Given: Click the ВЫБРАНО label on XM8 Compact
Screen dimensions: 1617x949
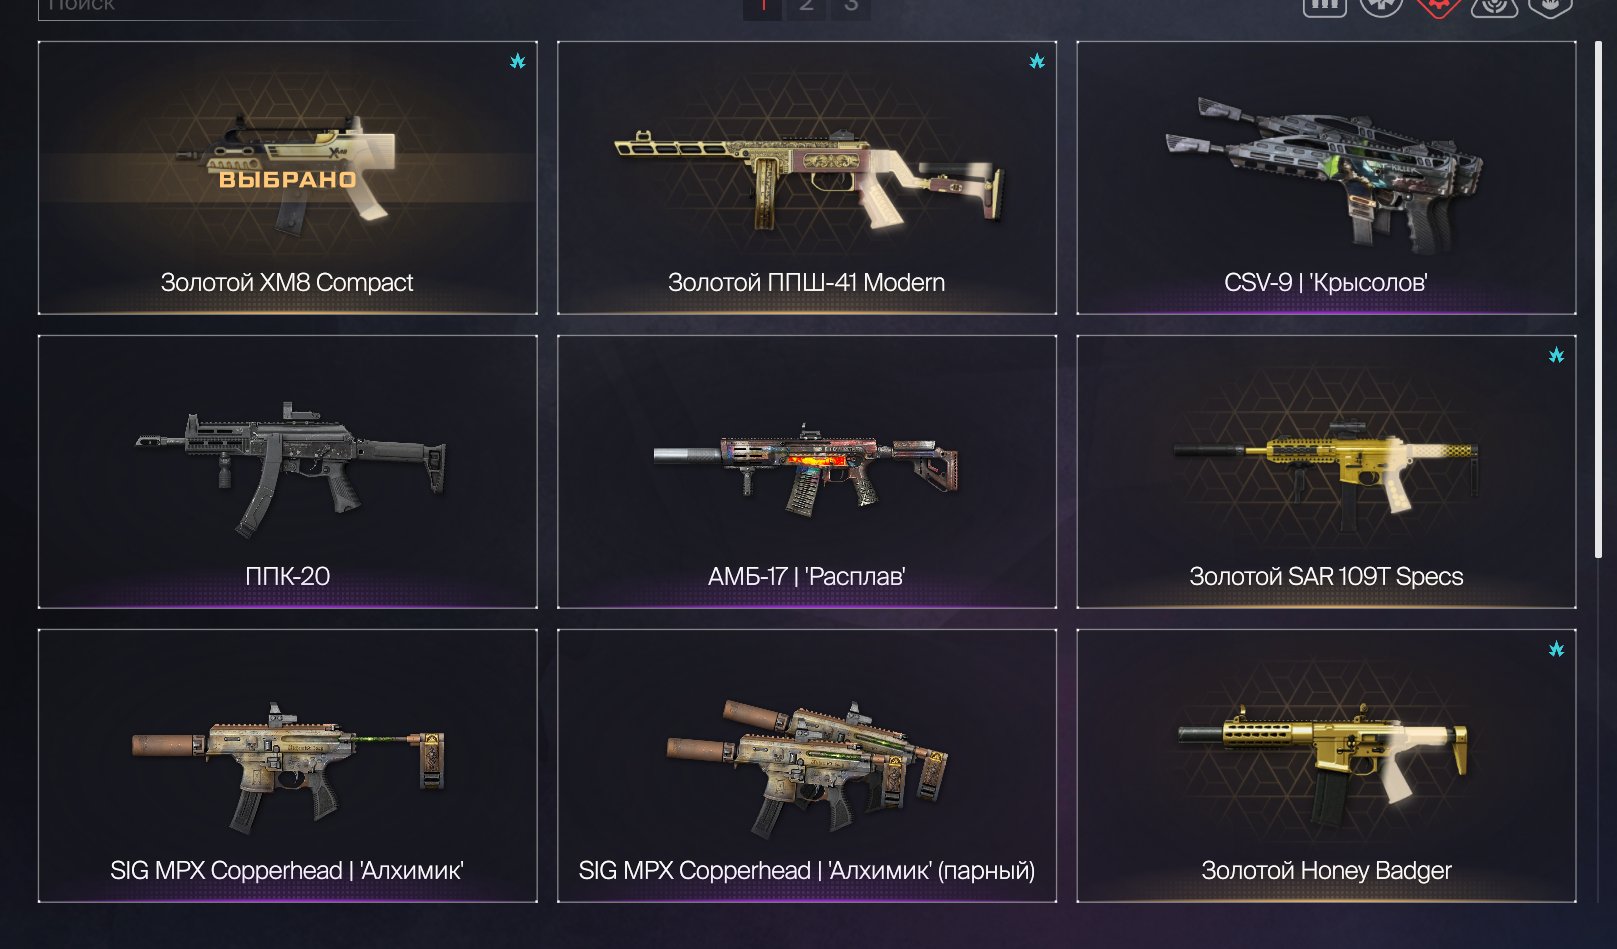Looking at the screenshot, I should (x=288, y=180).
